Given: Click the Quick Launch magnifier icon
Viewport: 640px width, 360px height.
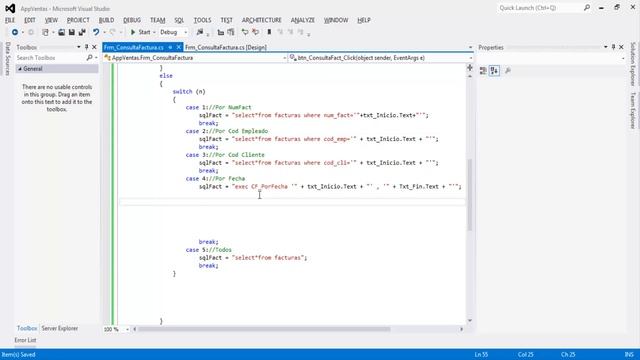Looking at the screenshot, I should pyautogui.click(x=587, y=8).
